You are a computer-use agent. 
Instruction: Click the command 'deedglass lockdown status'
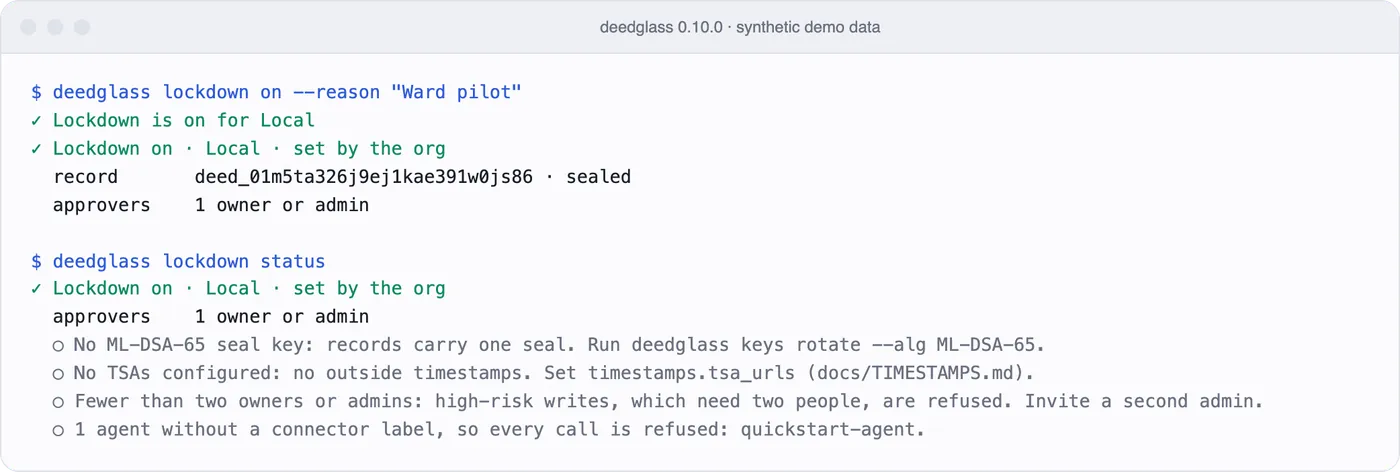[189, 261]
